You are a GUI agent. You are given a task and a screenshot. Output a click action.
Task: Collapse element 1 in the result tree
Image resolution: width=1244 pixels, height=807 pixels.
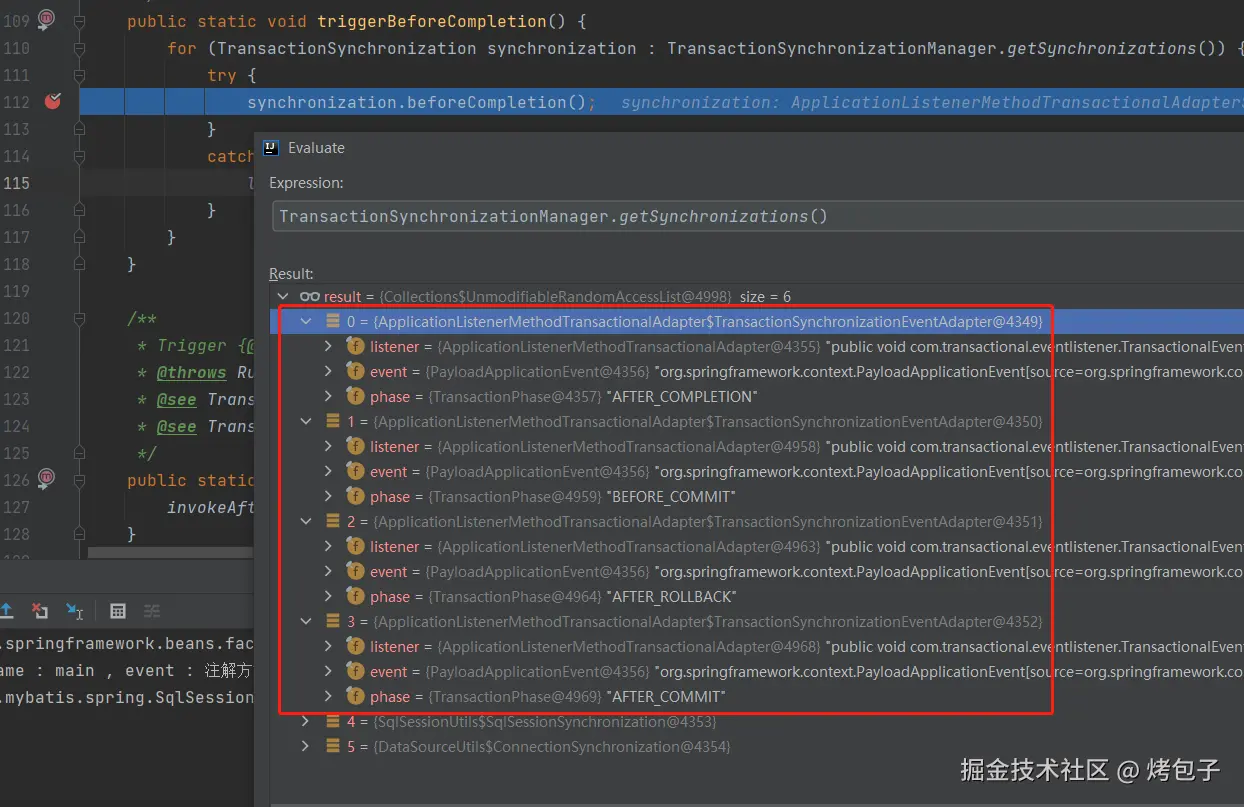coord(307,422)
